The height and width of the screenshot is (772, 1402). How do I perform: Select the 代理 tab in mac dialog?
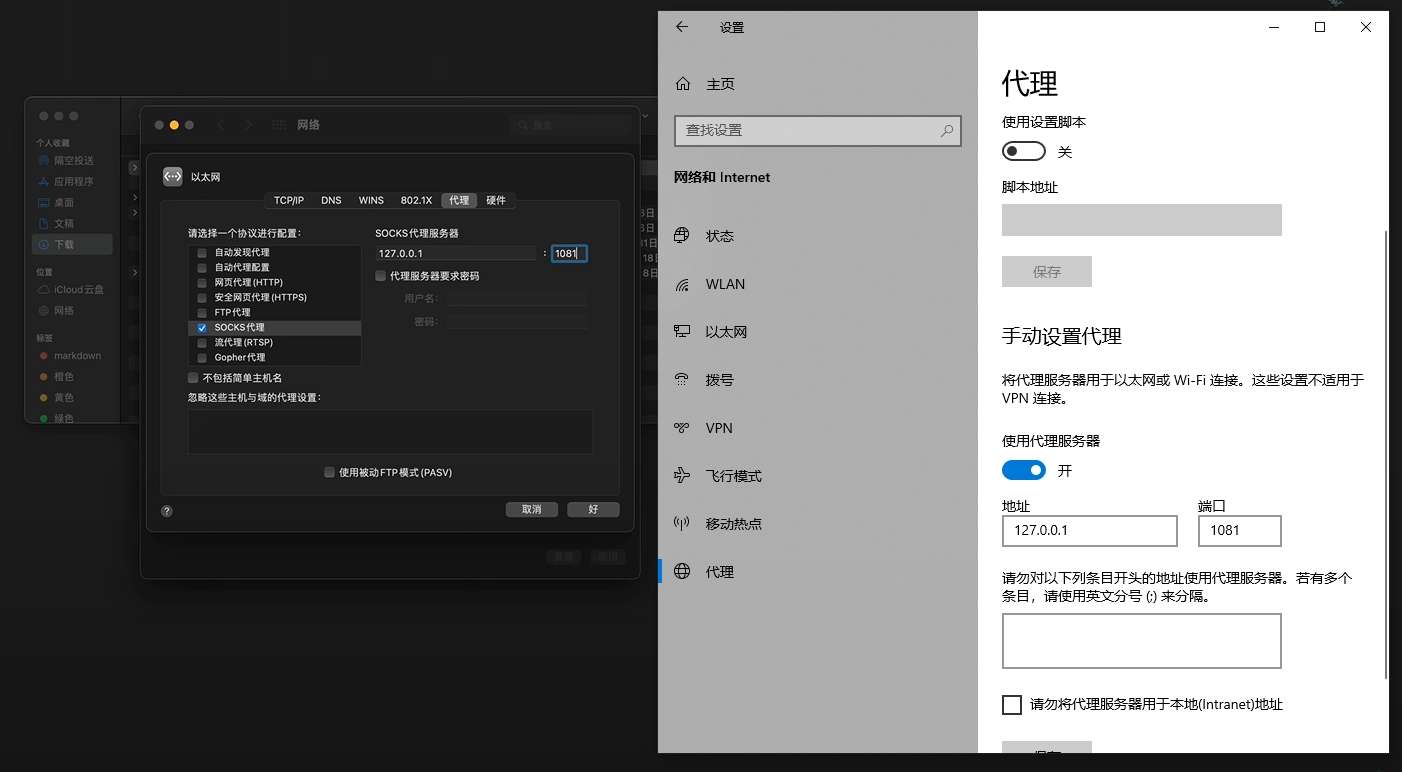459,201
